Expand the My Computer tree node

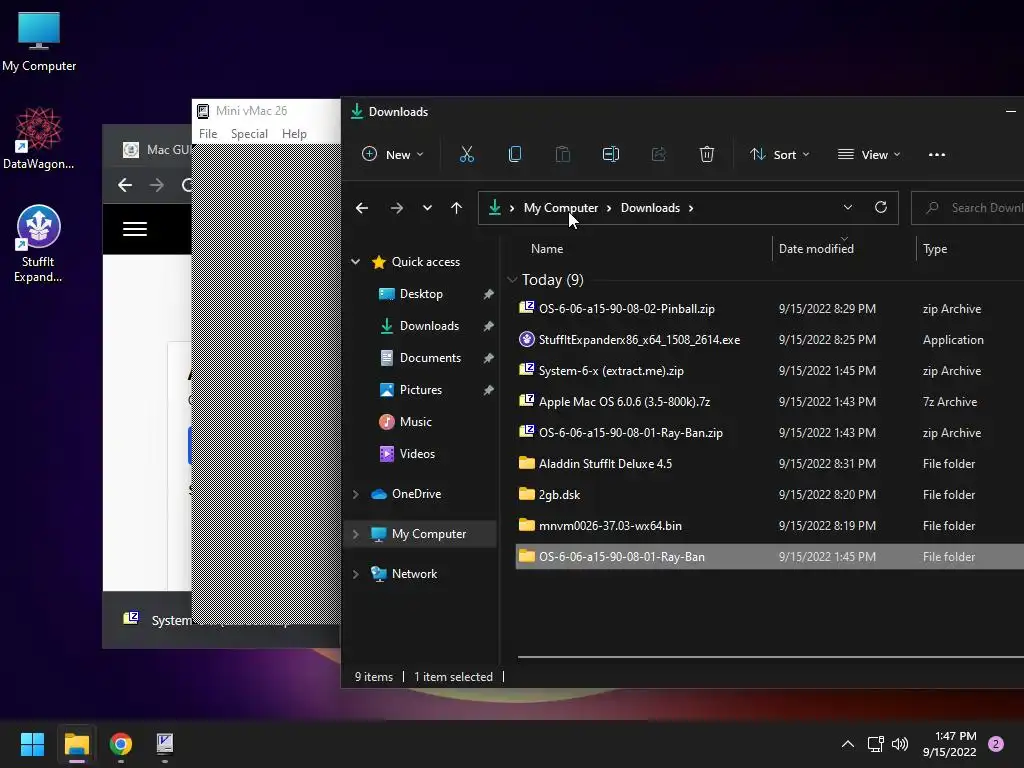(x=356, y=534)
